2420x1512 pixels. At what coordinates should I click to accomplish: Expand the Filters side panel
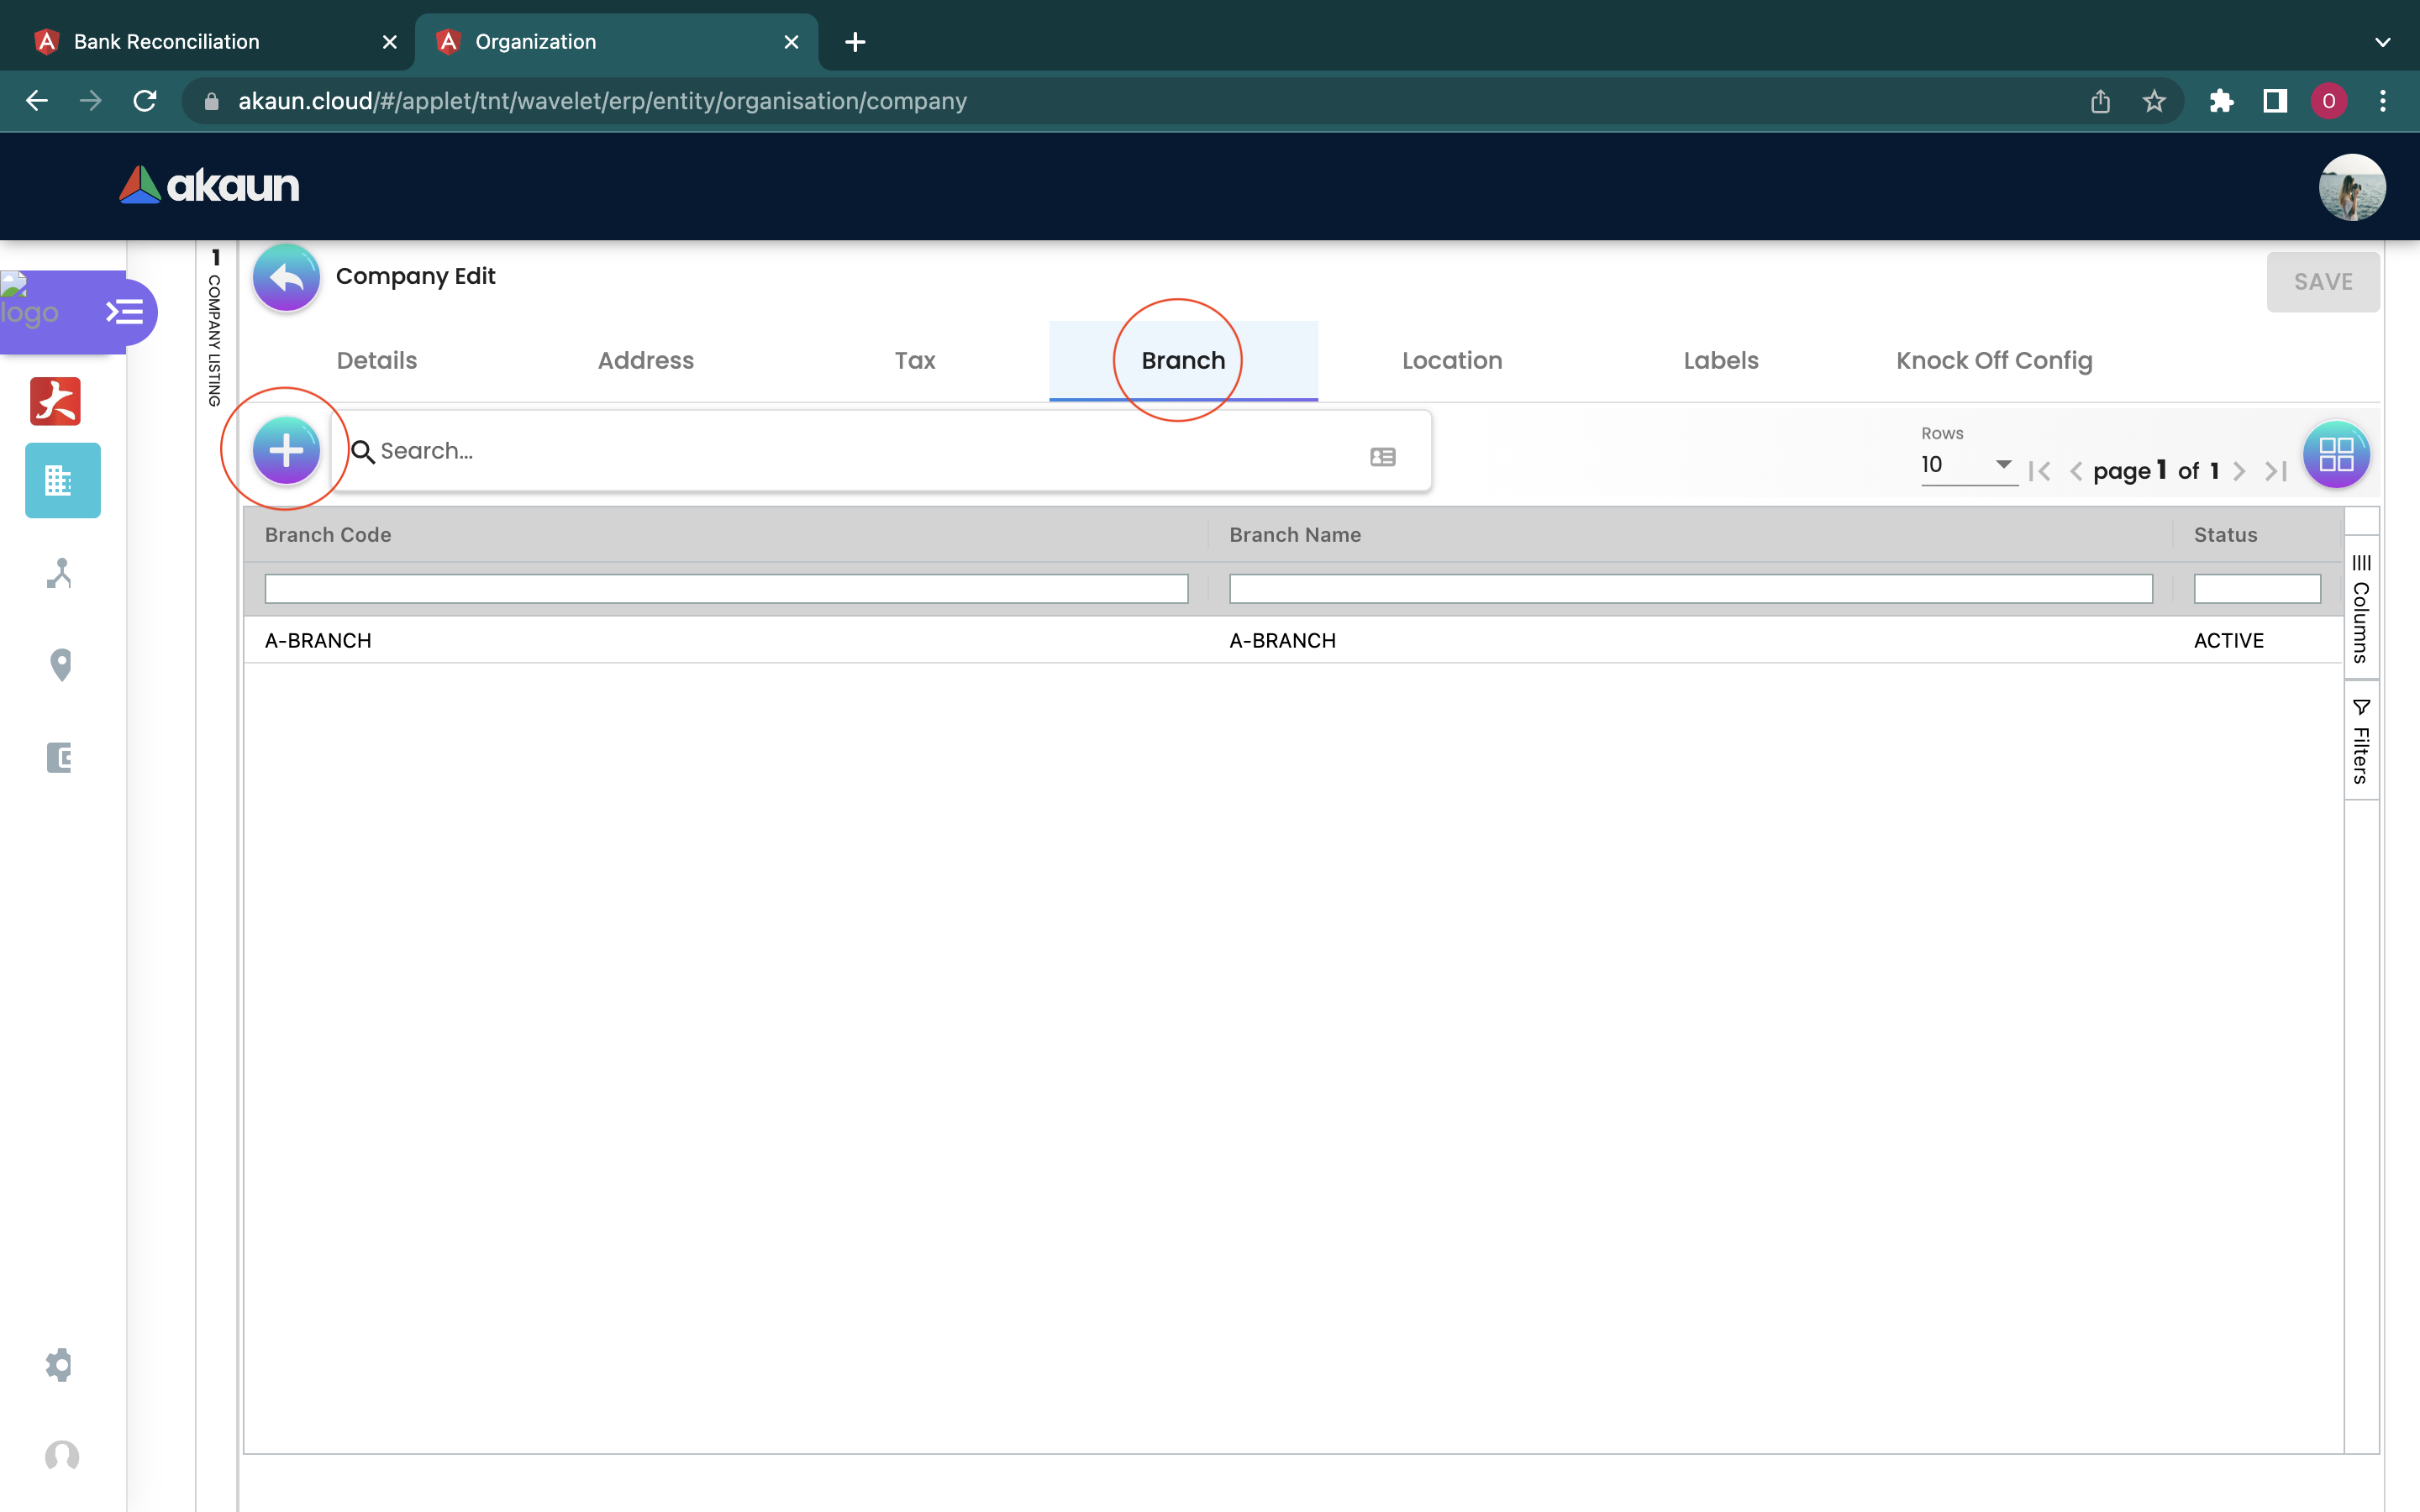click(x=2361, y=742)
